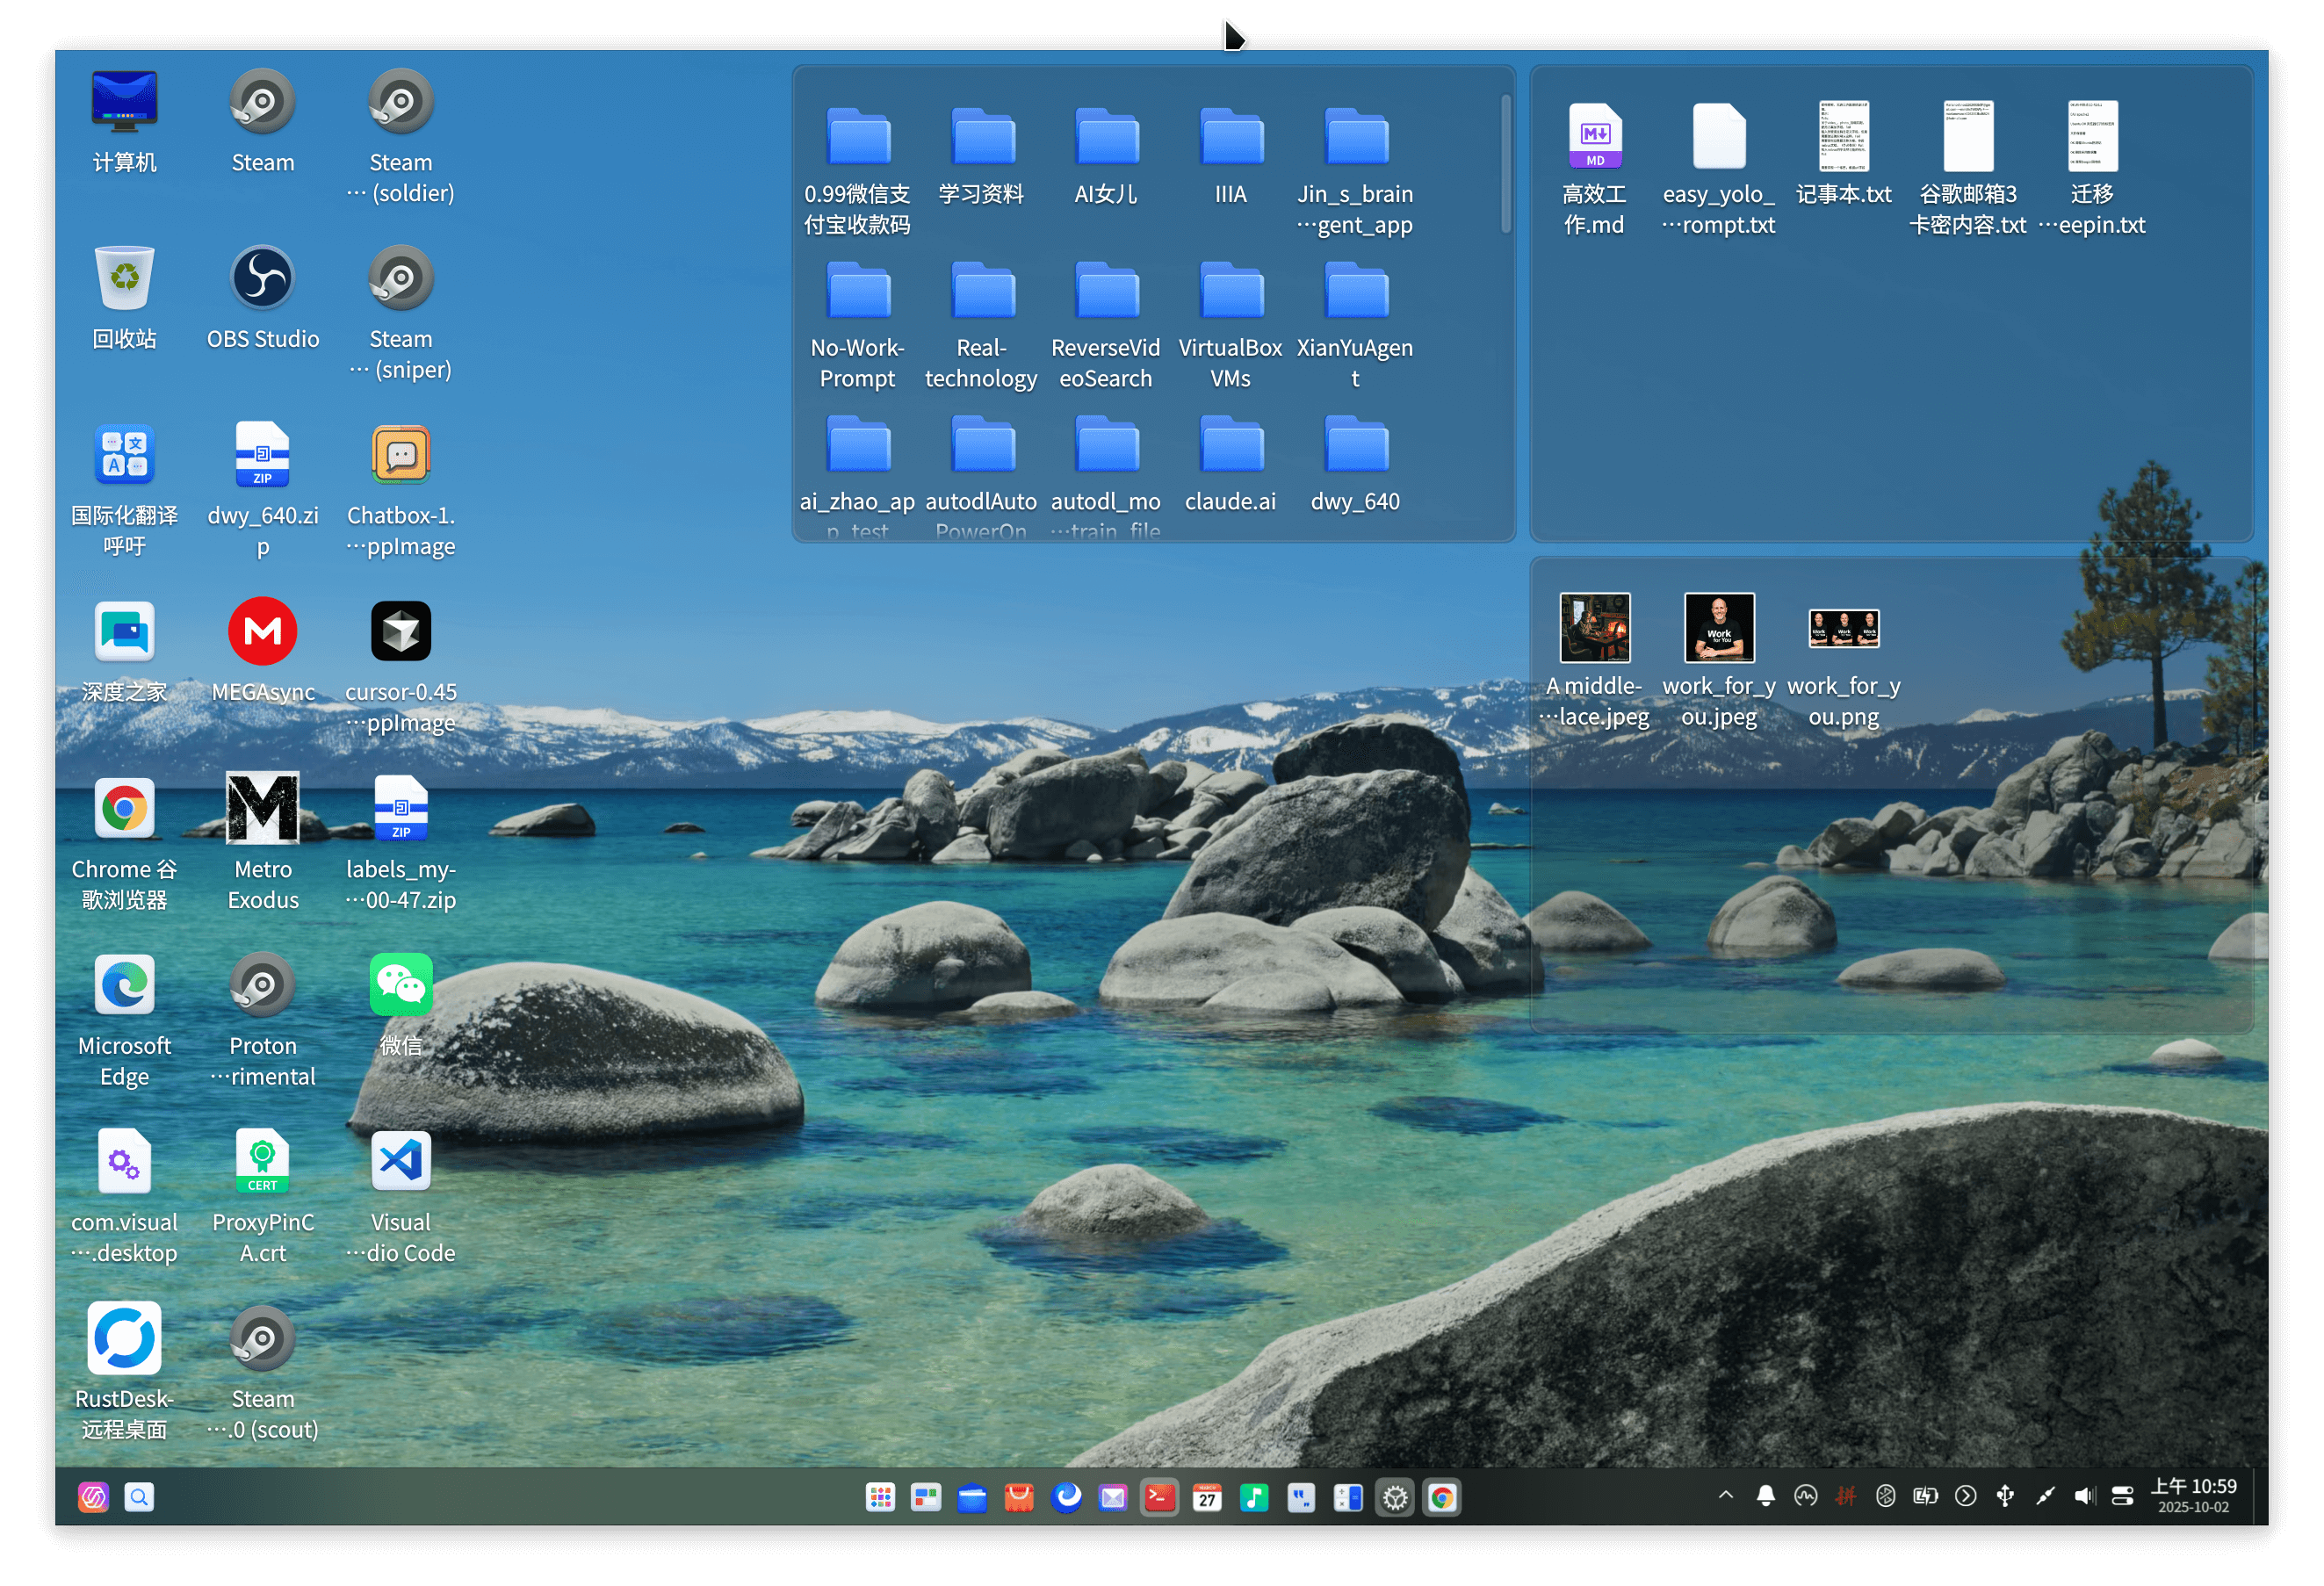Viewport: 2324px width, 1586px height.
Task: Open the launcher grid icon in dock
Action: tap(881, 1499)
